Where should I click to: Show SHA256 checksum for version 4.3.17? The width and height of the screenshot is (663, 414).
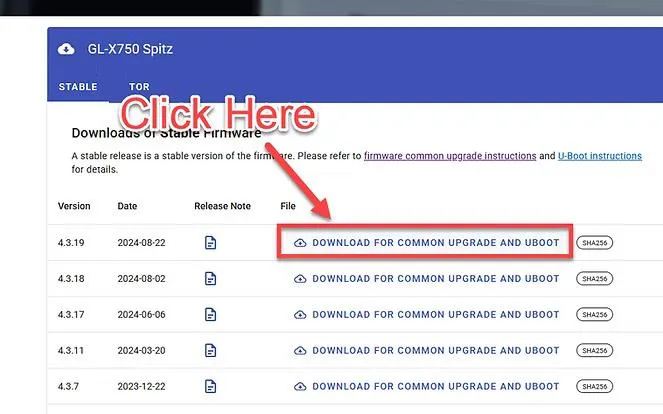point(595,315)
